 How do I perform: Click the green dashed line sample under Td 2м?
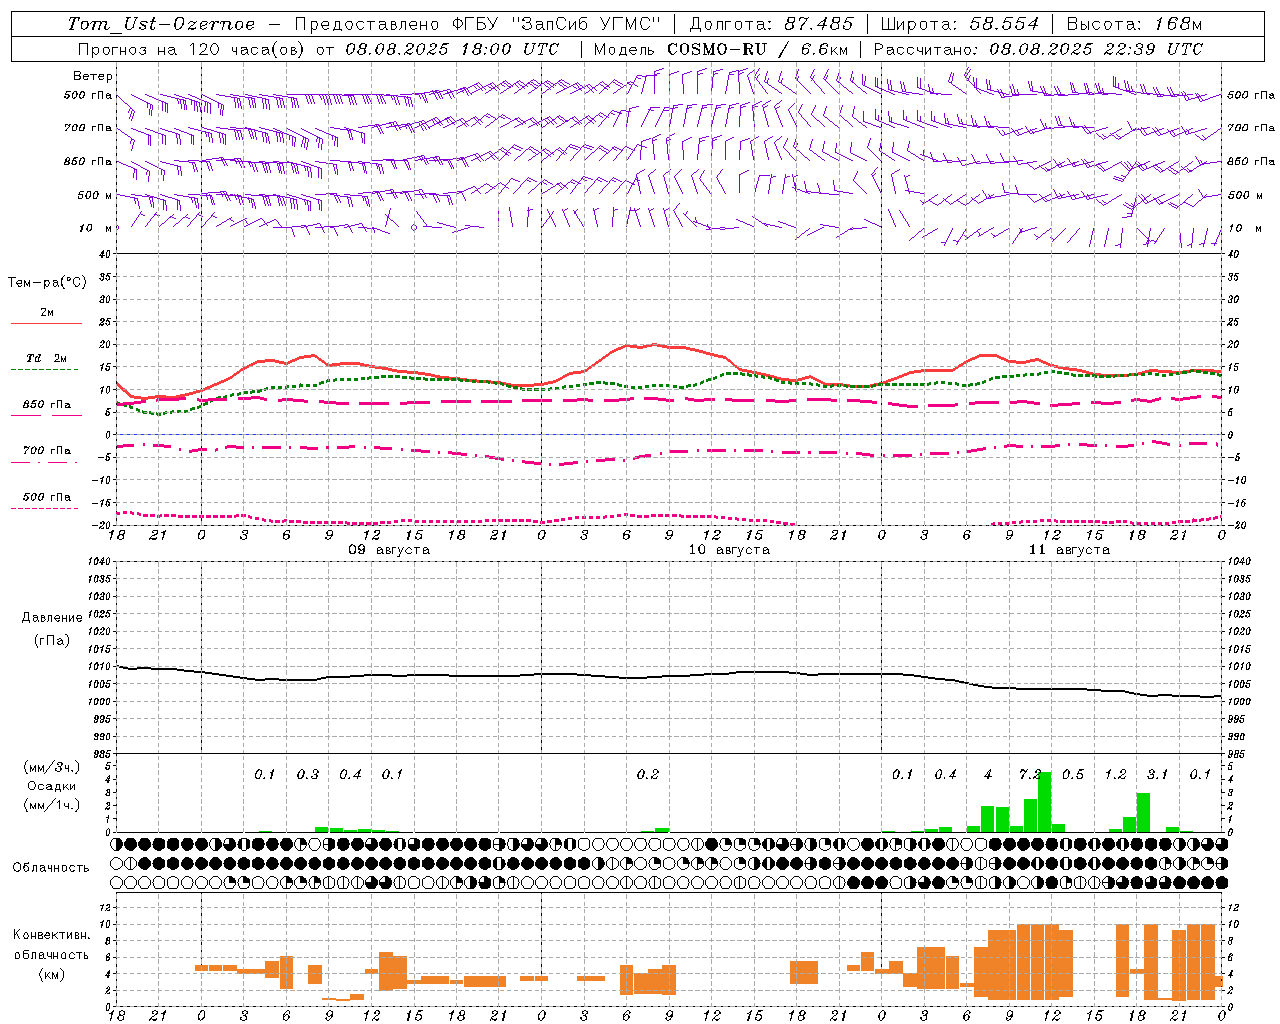click(44, 370)
